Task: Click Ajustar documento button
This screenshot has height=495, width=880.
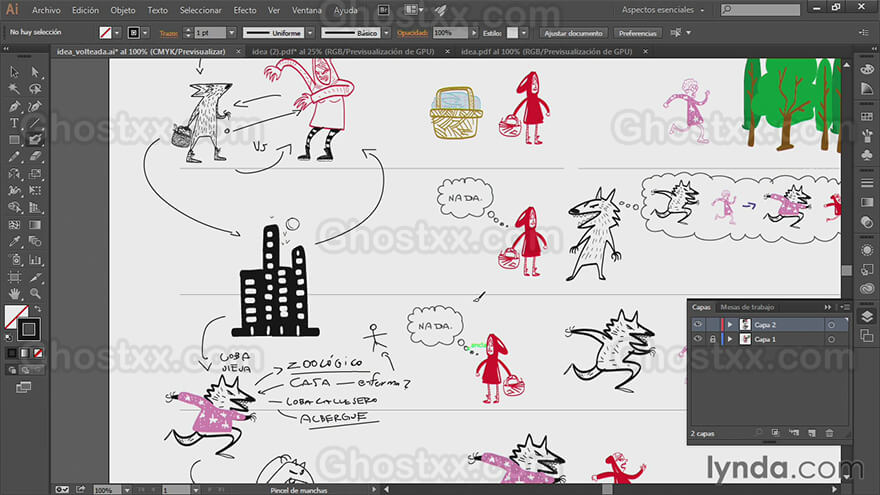Action: pyautogui.click(x=573, y=33)
